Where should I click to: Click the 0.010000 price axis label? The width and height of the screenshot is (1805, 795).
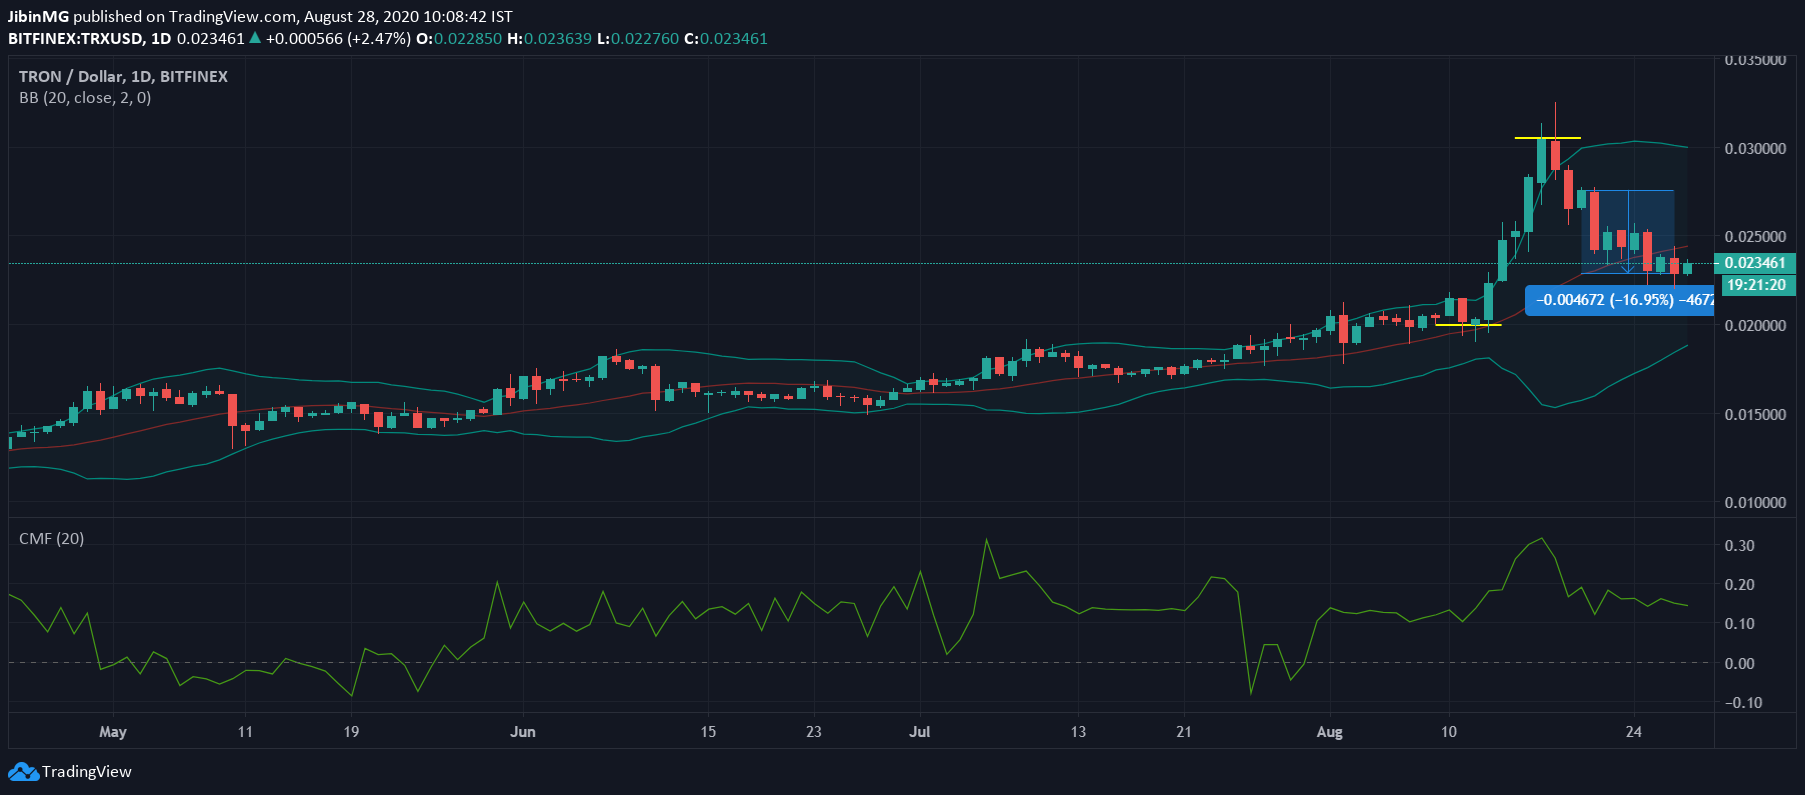pos(1755,502)
